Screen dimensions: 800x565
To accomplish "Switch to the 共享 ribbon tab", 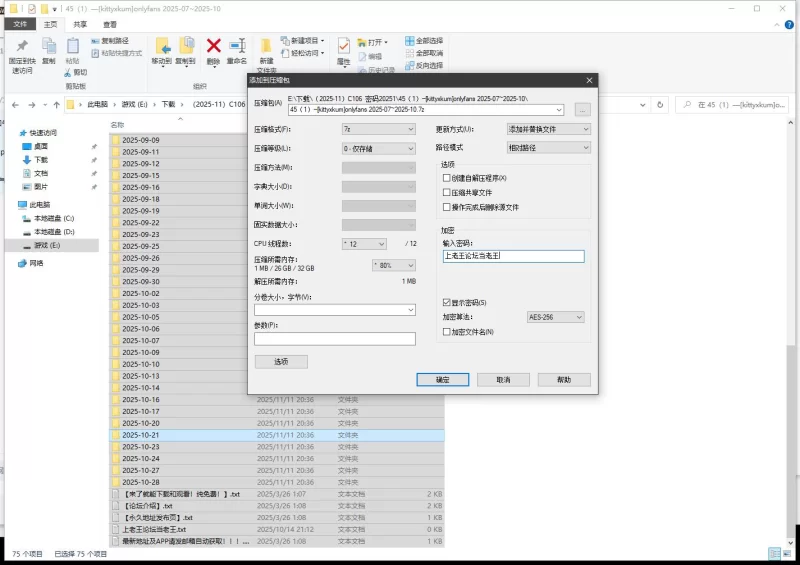I will point(79,24).
